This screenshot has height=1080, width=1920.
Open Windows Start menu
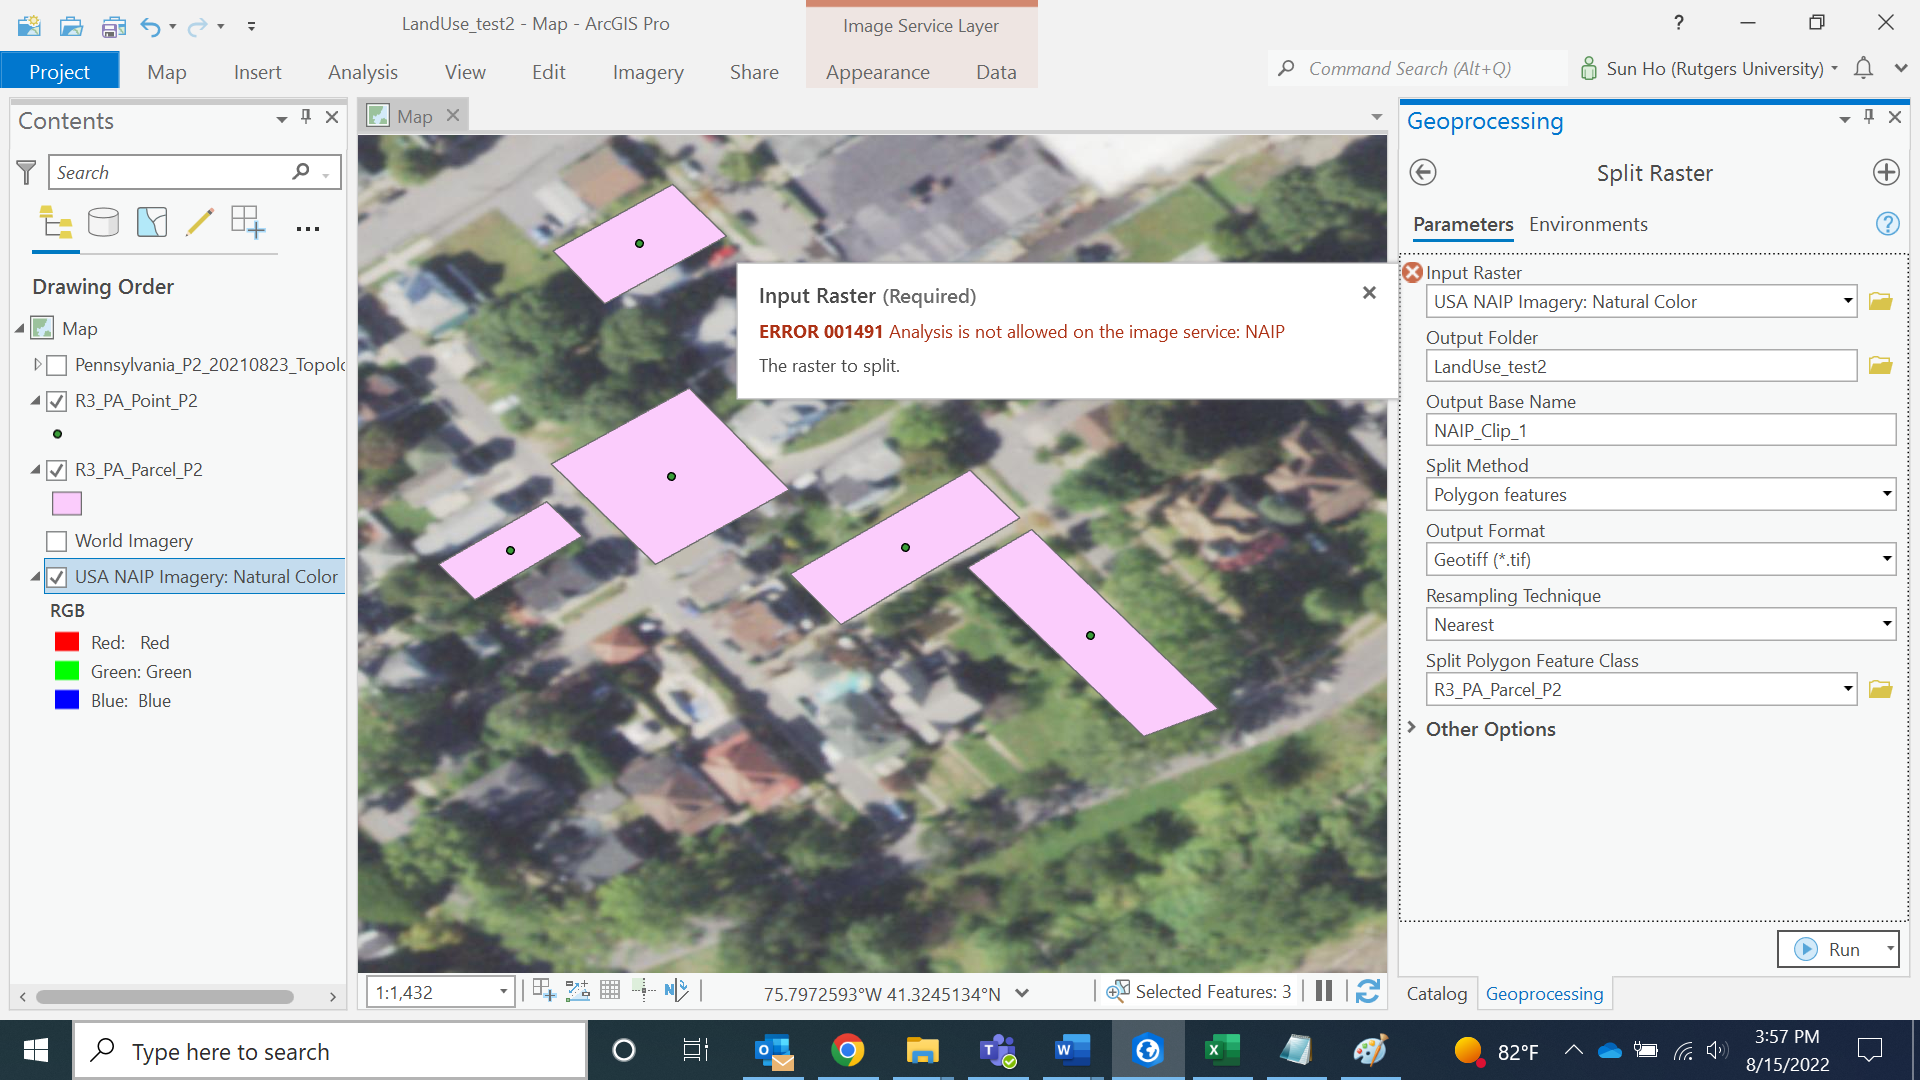coord(36,1050)
